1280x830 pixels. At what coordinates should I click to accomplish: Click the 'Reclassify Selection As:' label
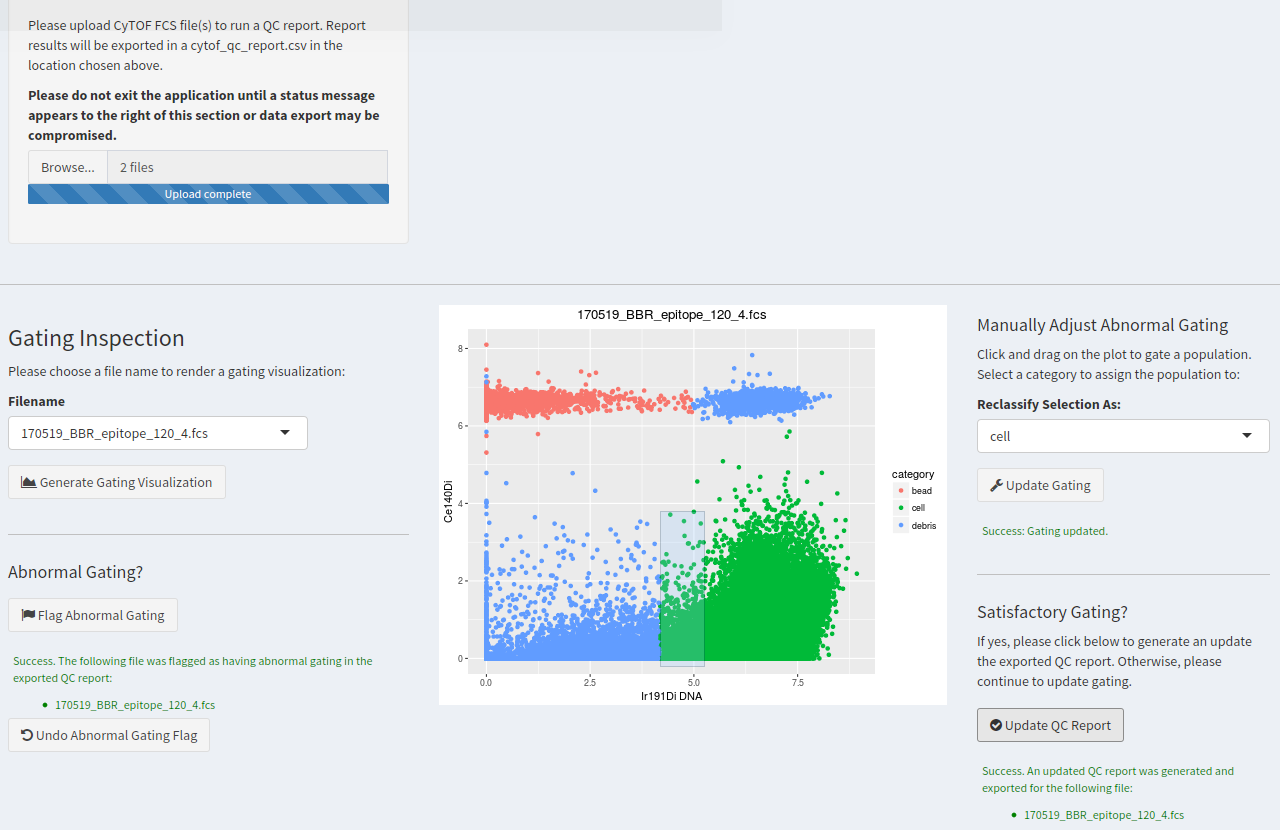[1049, 405]
